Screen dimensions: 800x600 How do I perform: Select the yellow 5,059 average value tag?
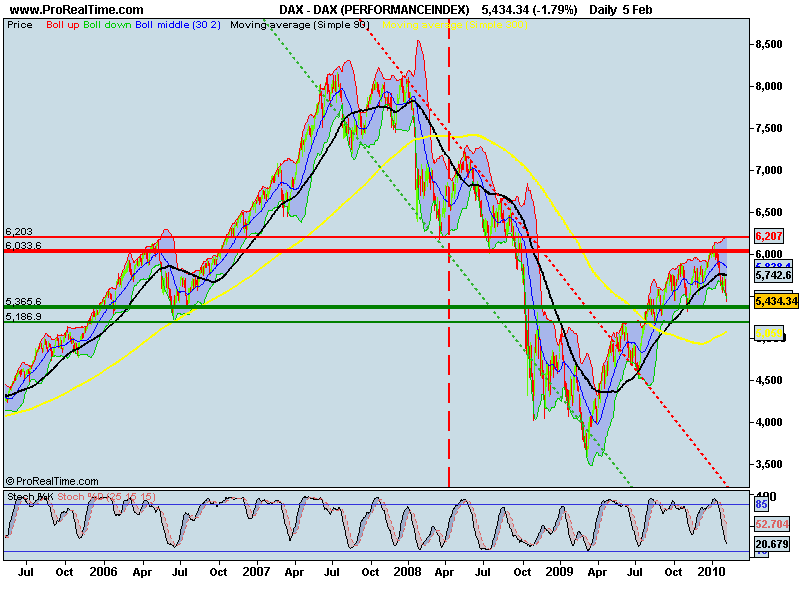(769, 334)
